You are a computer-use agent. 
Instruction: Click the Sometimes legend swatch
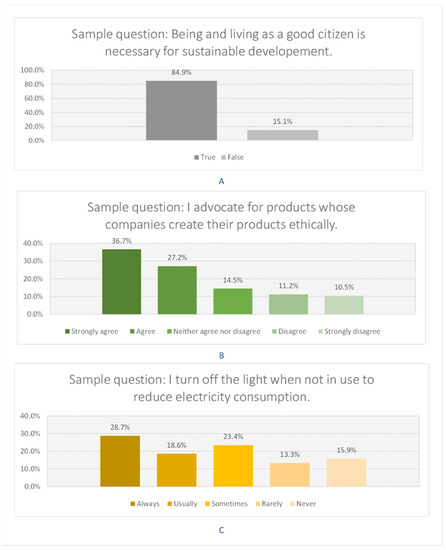pyautogui.click(x=208, y=504)
